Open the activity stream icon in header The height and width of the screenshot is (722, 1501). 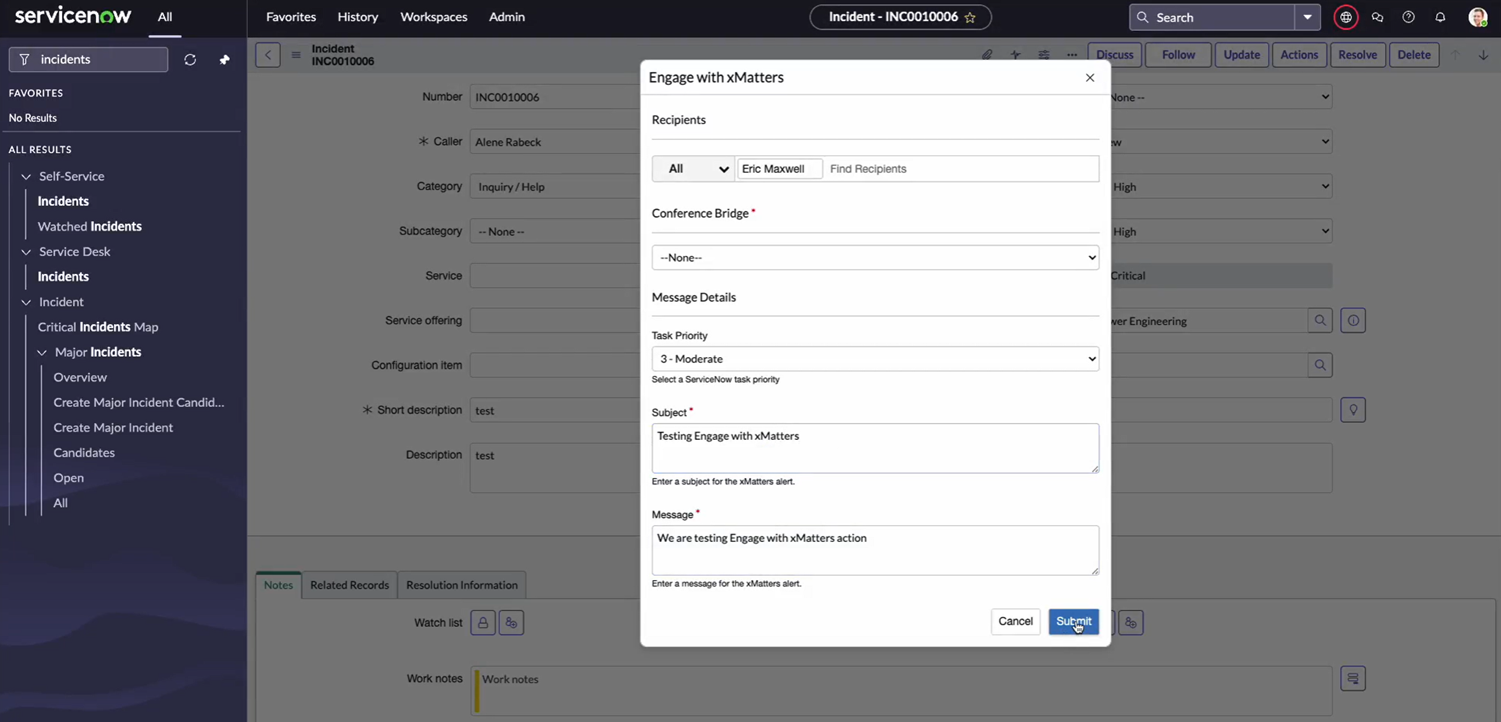(x=1015, y=55)
